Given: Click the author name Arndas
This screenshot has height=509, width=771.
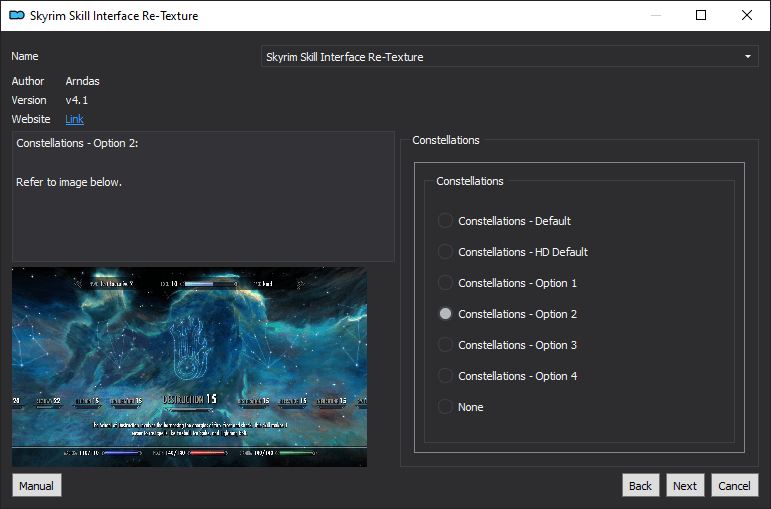Looking at the screenshot, I should tap(83, 81).
